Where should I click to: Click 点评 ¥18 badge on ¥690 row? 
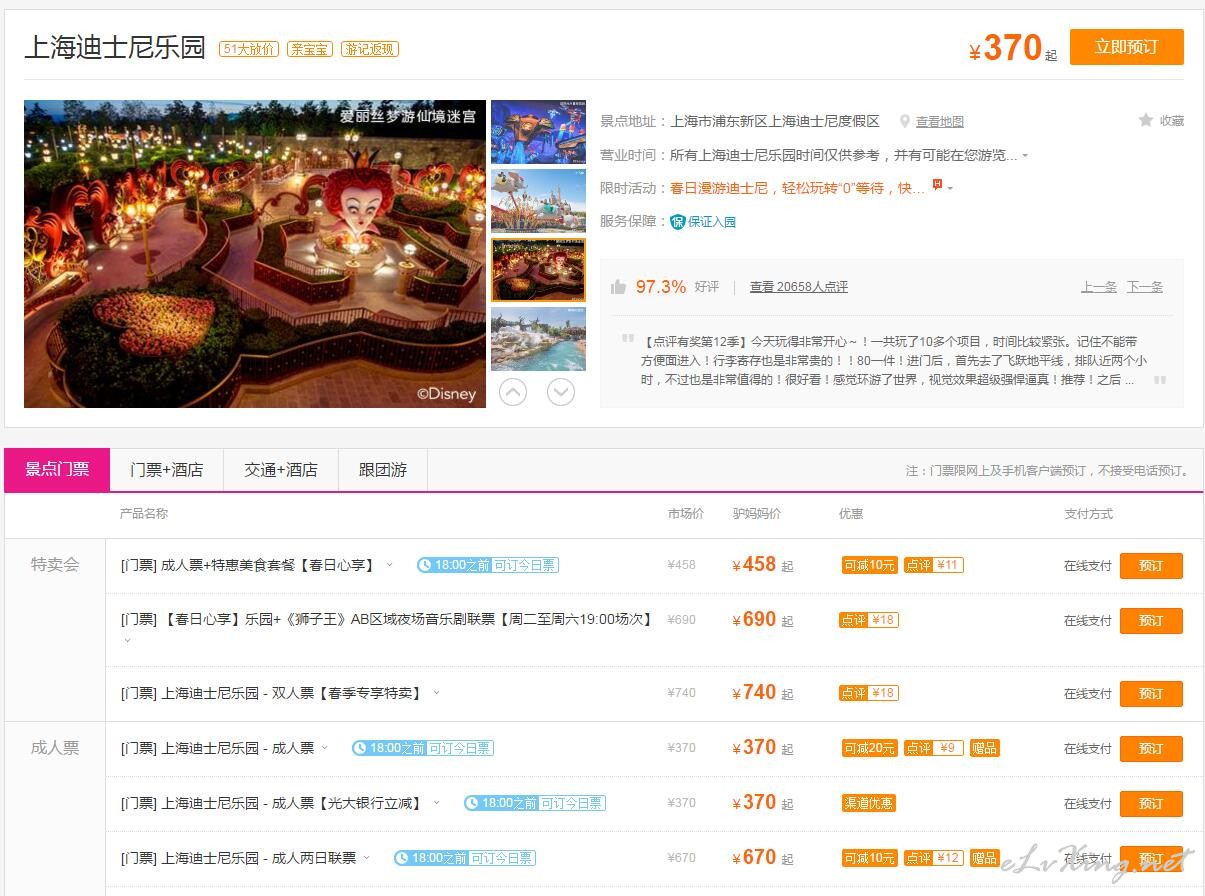tap(869, 620)
